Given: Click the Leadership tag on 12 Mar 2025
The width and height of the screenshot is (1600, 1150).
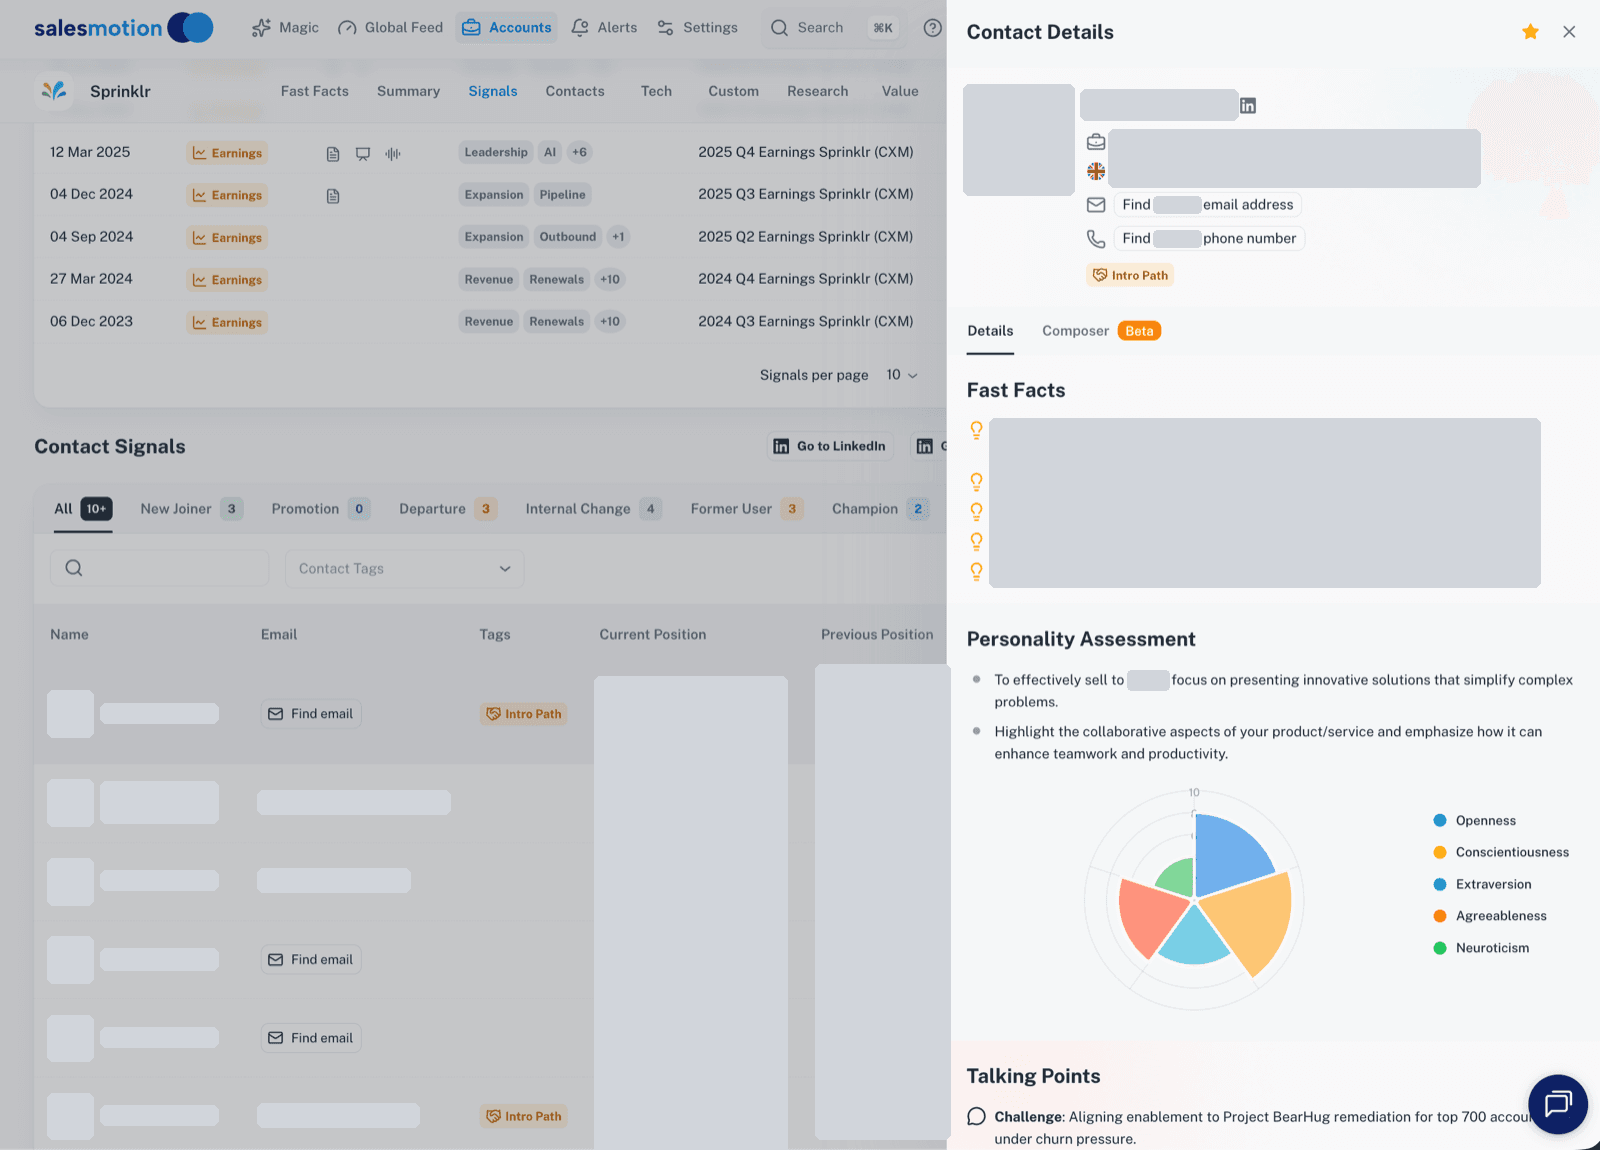Looking at the screenshot, I should (x=496, y=153).
